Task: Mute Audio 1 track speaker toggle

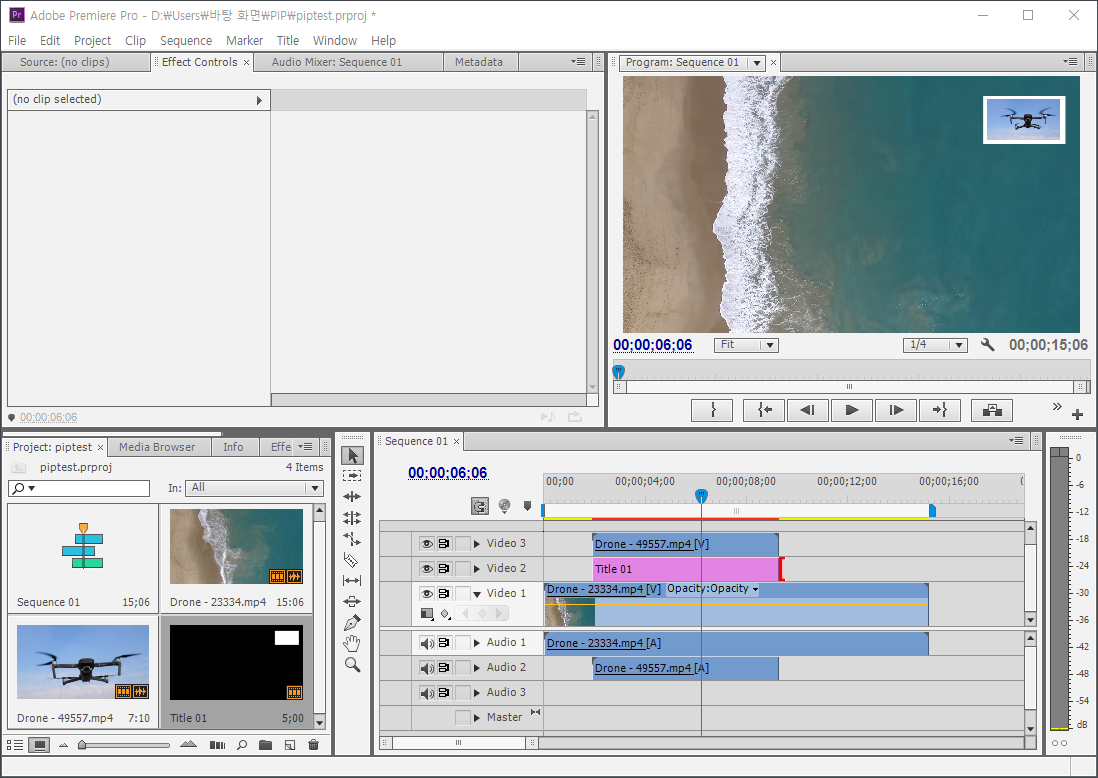Action: (427, 643)
